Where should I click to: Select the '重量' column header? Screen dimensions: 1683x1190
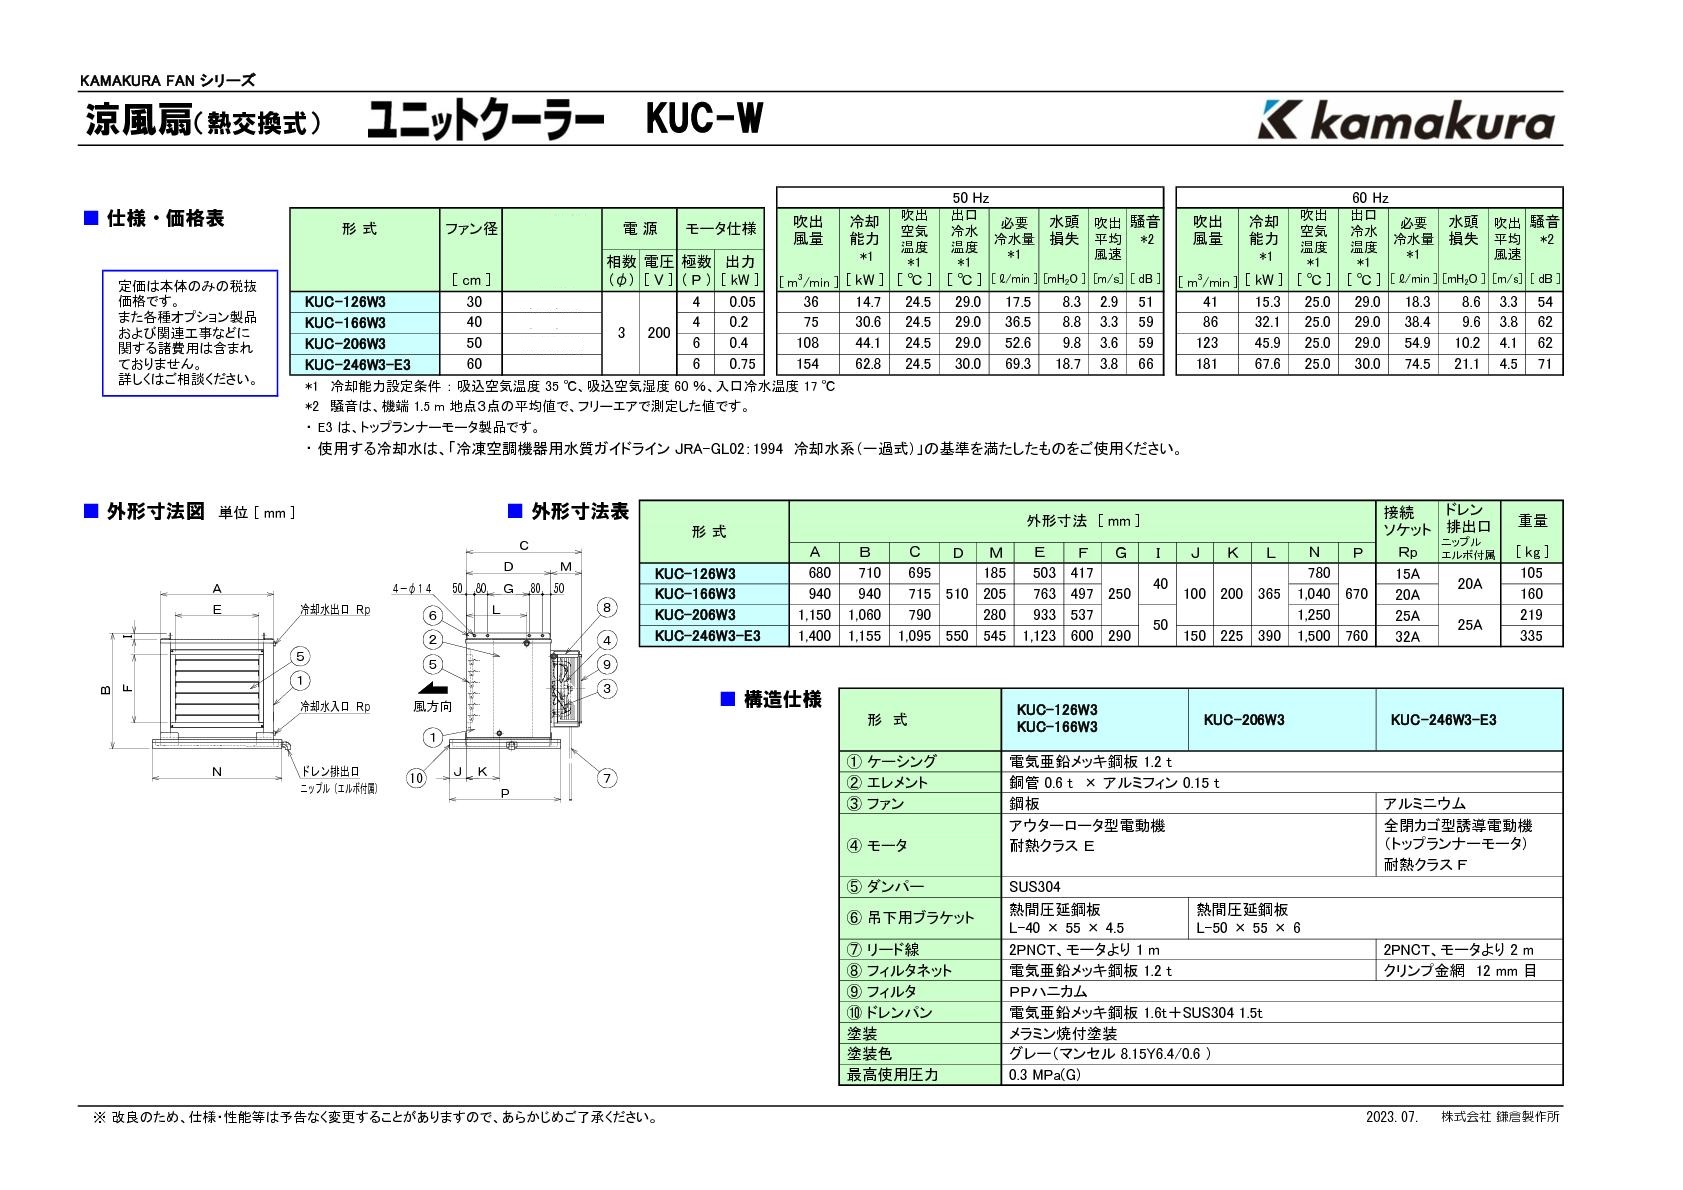pos(1532,521)
